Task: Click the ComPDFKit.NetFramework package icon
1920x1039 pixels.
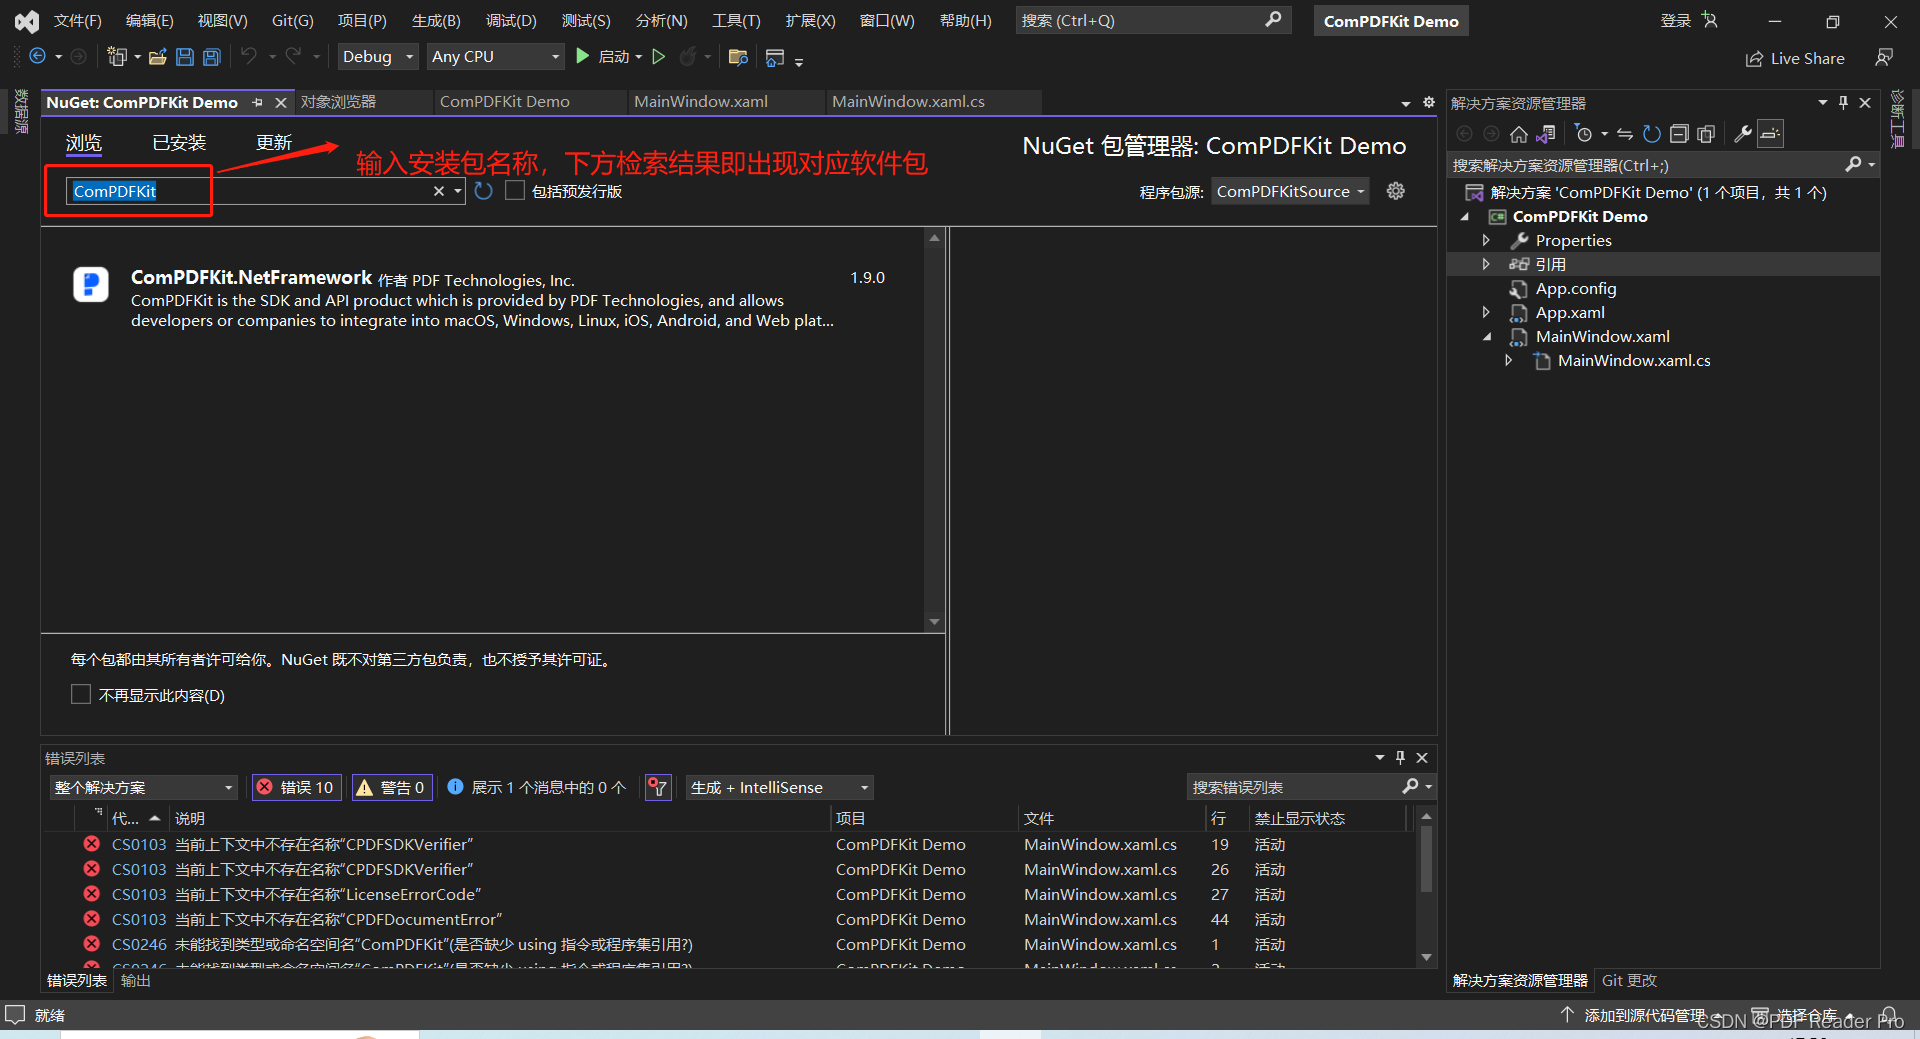Action: (x=91, y=285)
